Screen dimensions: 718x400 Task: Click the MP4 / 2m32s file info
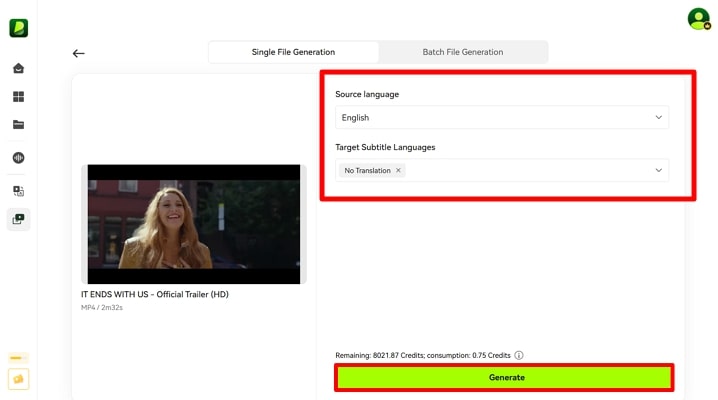(102, 308)
